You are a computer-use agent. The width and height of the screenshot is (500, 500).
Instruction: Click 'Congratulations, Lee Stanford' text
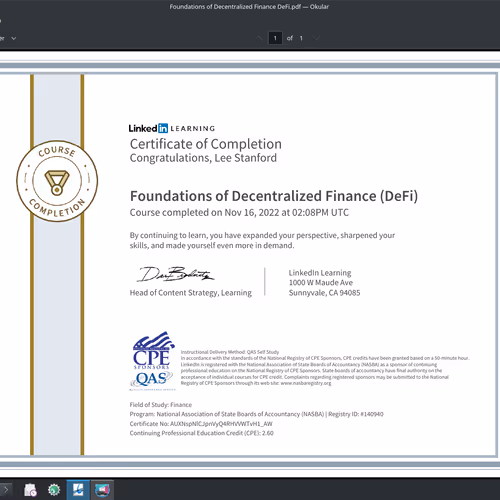203,158
